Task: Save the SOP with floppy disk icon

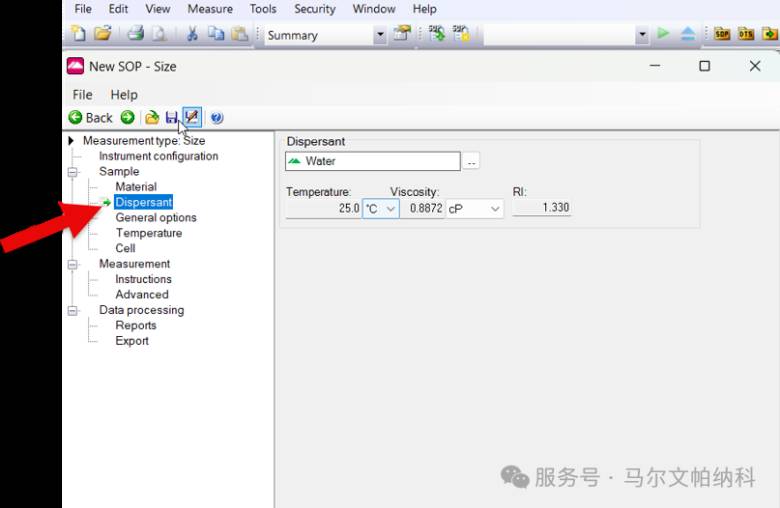Action: click(x=172, y=118)
